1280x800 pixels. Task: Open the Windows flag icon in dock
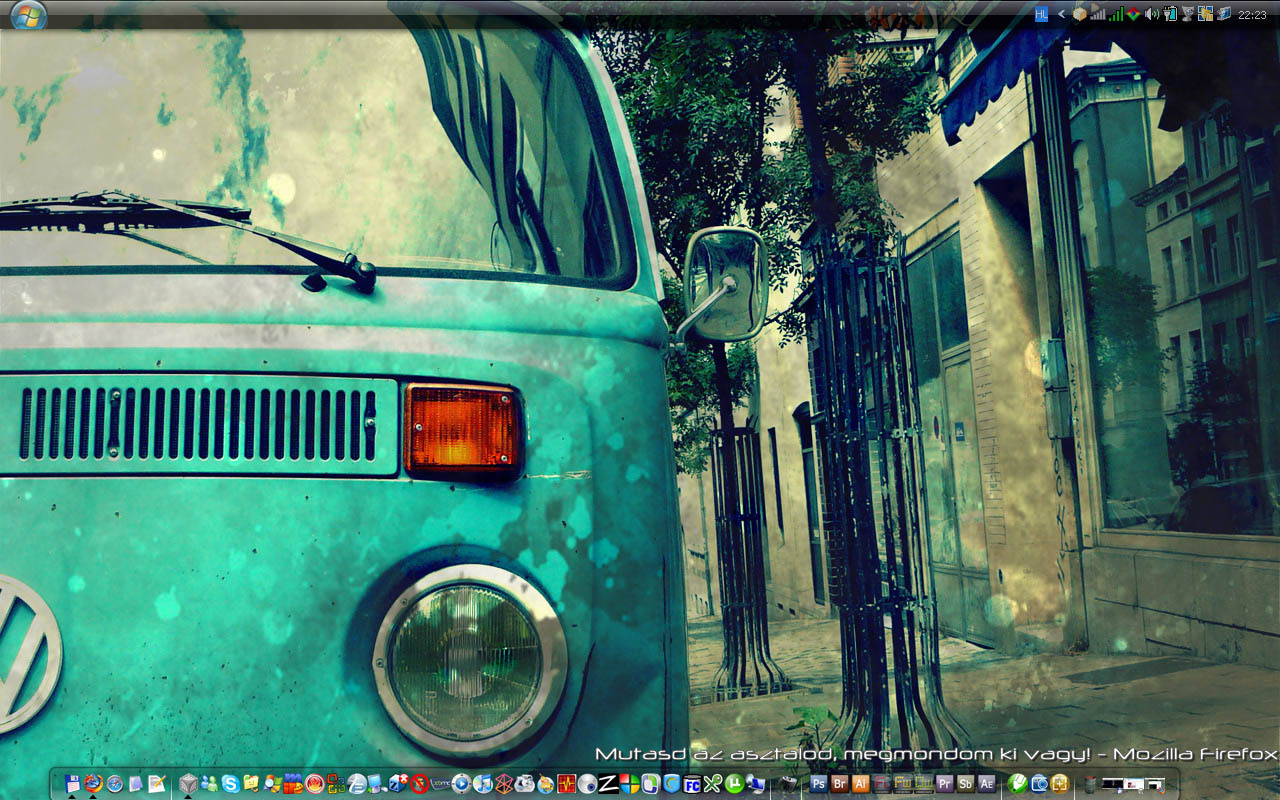[x=629, y=783]
